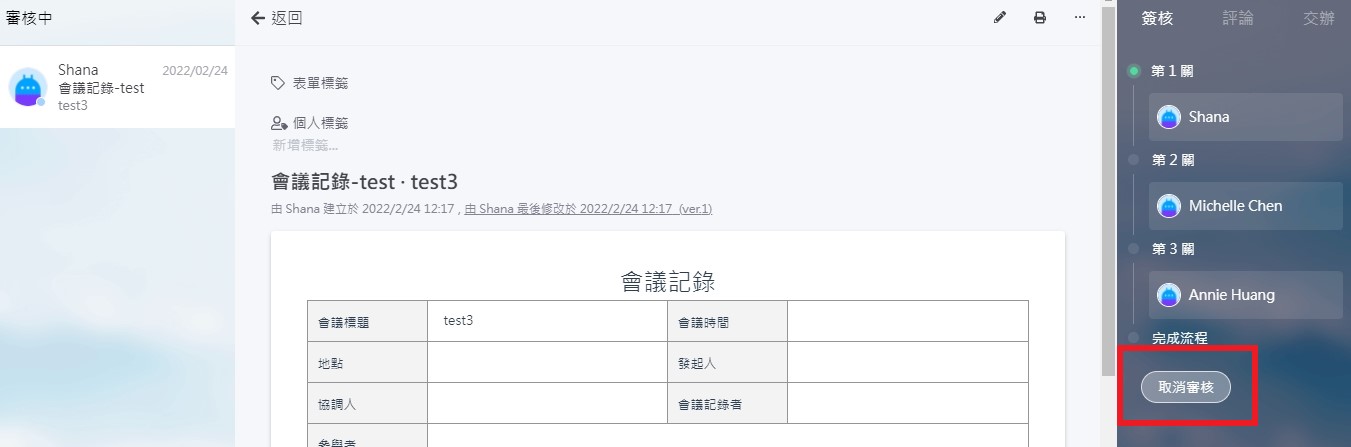Image resolution: width=1351 pixels, height=447 pixels.
Task: Click the form tag icon
Action: 279,83
